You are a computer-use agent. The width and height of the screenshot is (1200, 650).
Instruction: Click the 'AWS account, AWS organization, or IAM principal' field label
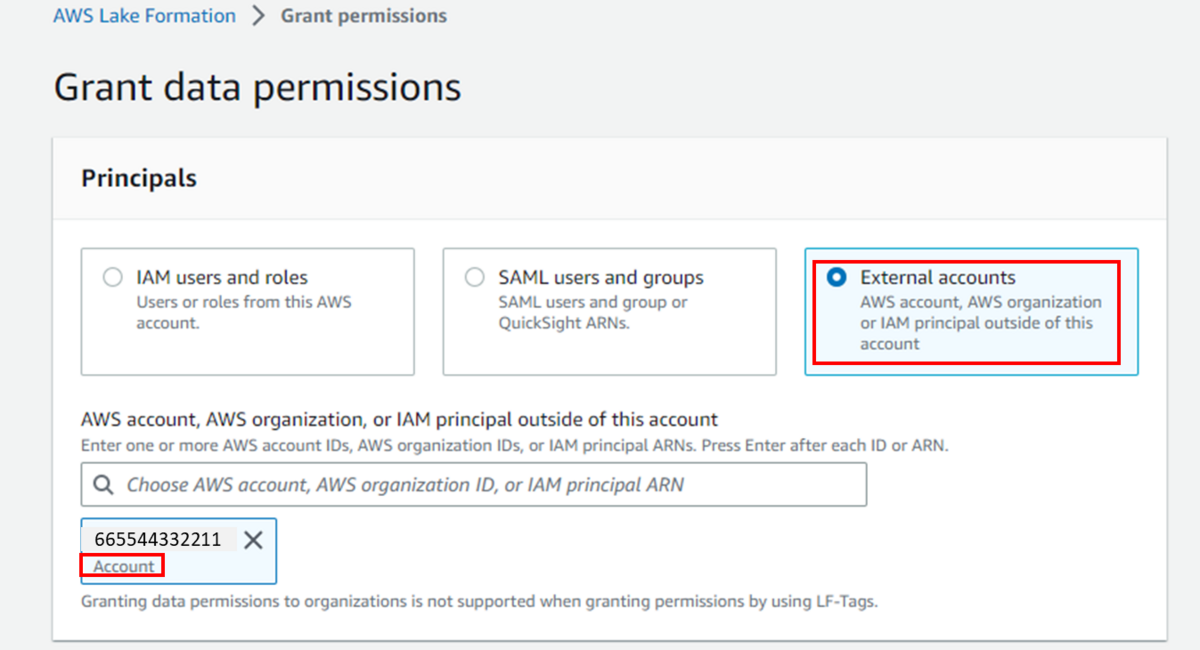tap(399, 420)
